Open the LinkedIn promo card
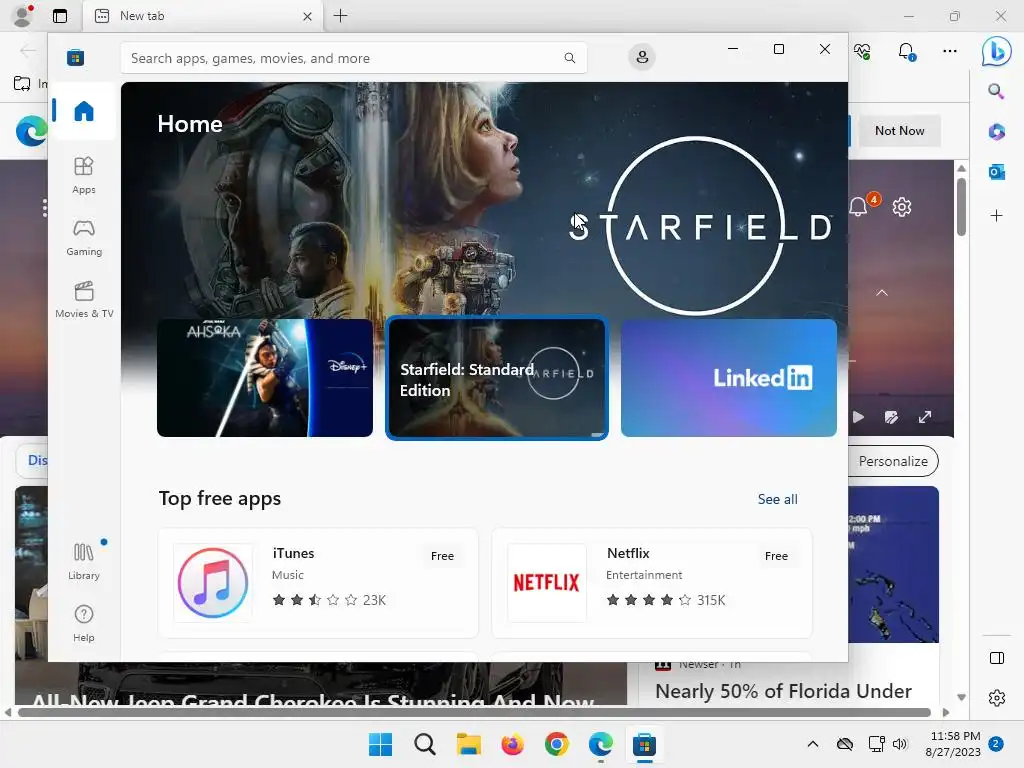 (x=729, y=377)
